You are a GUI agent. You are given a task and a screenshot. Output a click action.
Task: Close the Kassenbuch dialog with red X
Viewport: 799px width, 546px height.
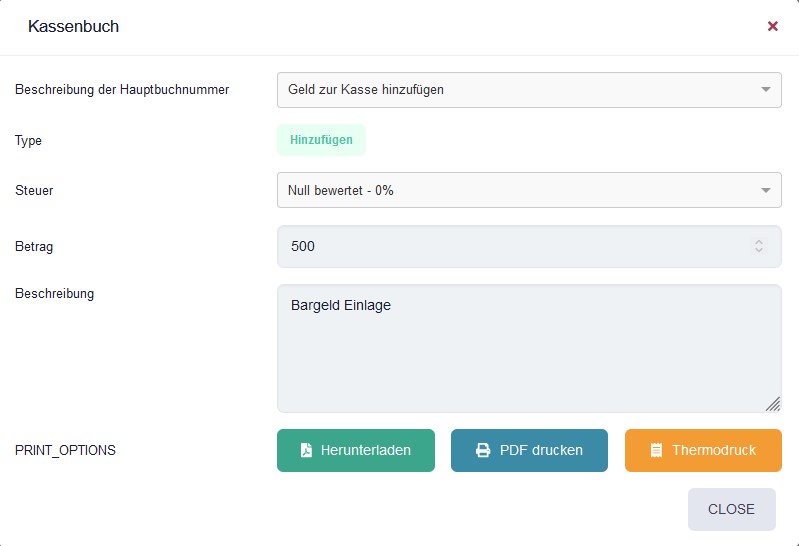pyautogui.click(x=773, y=26)
